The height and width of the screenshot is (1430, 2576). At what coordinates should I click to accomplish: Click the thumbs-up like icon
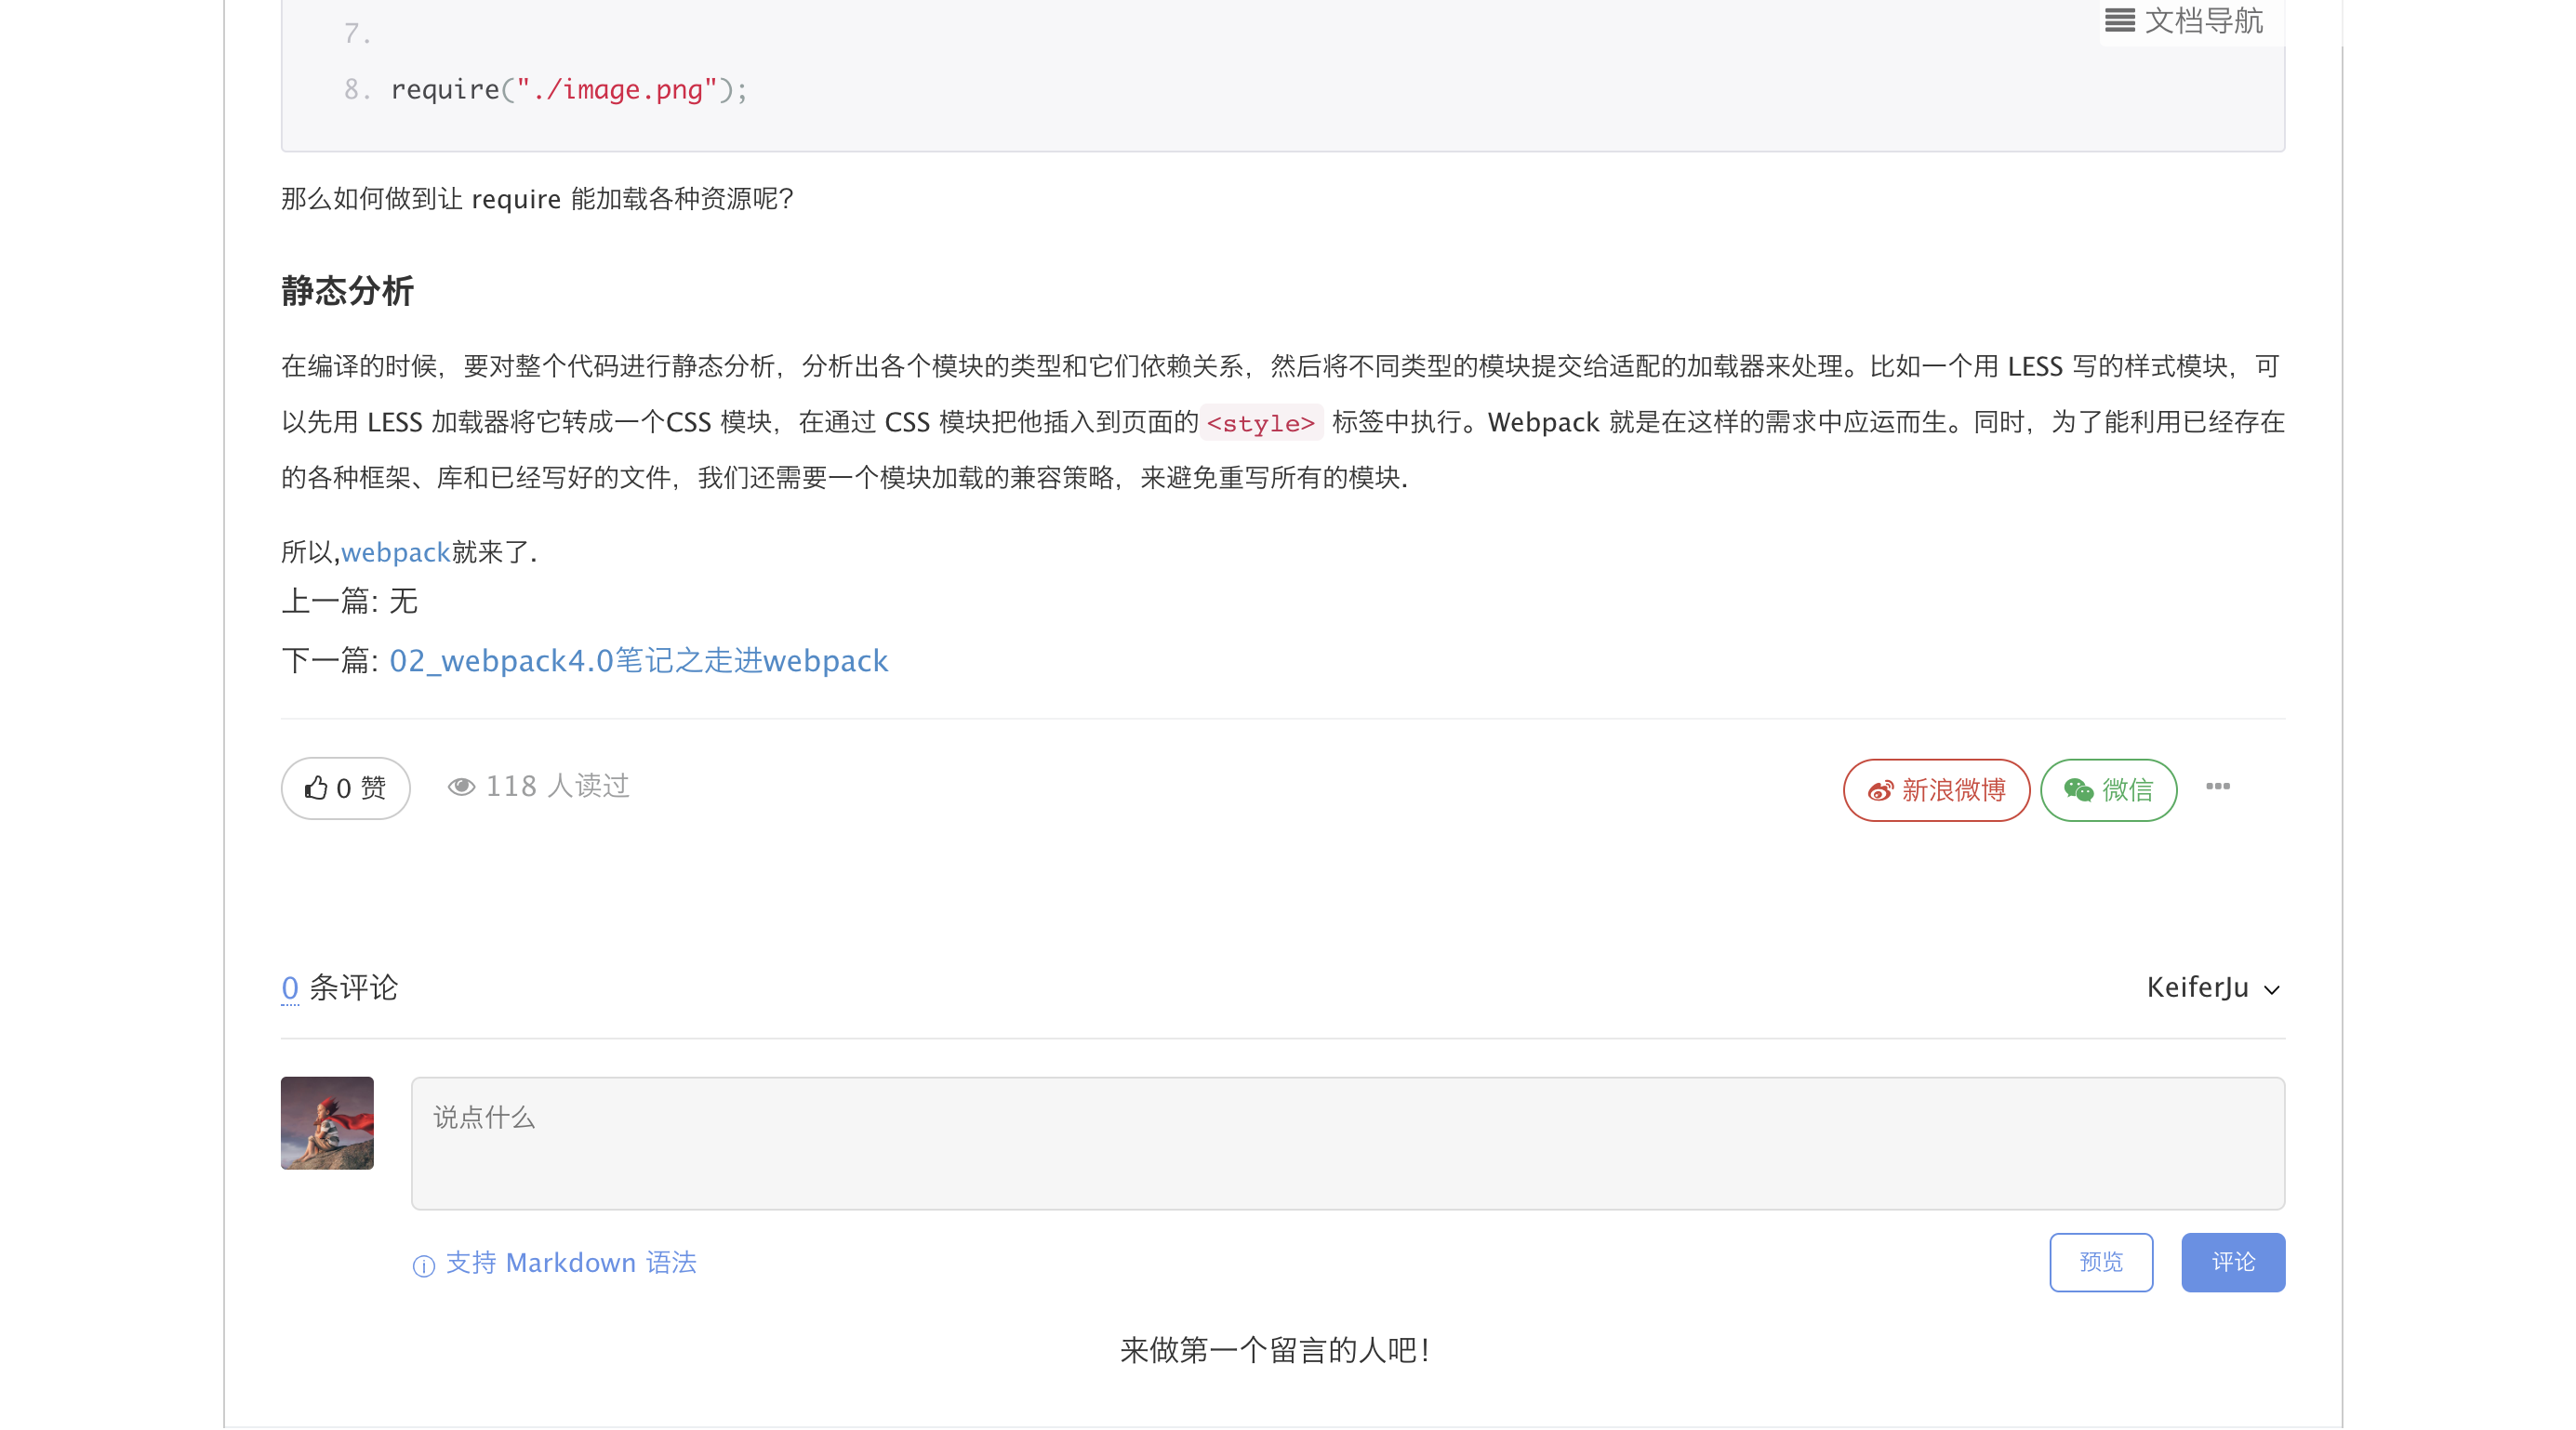[x=316, y=788]
